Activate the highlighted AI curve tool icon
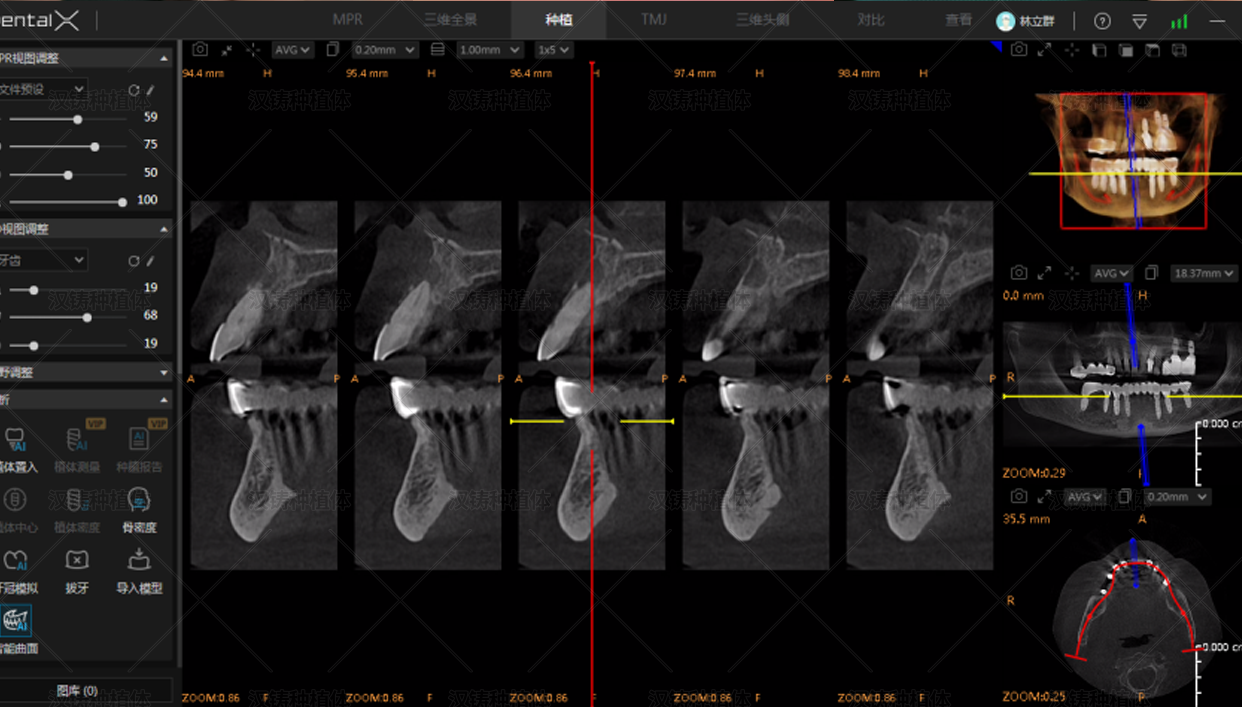Viewport: 1242px width, 707px height. click(16, 621)
